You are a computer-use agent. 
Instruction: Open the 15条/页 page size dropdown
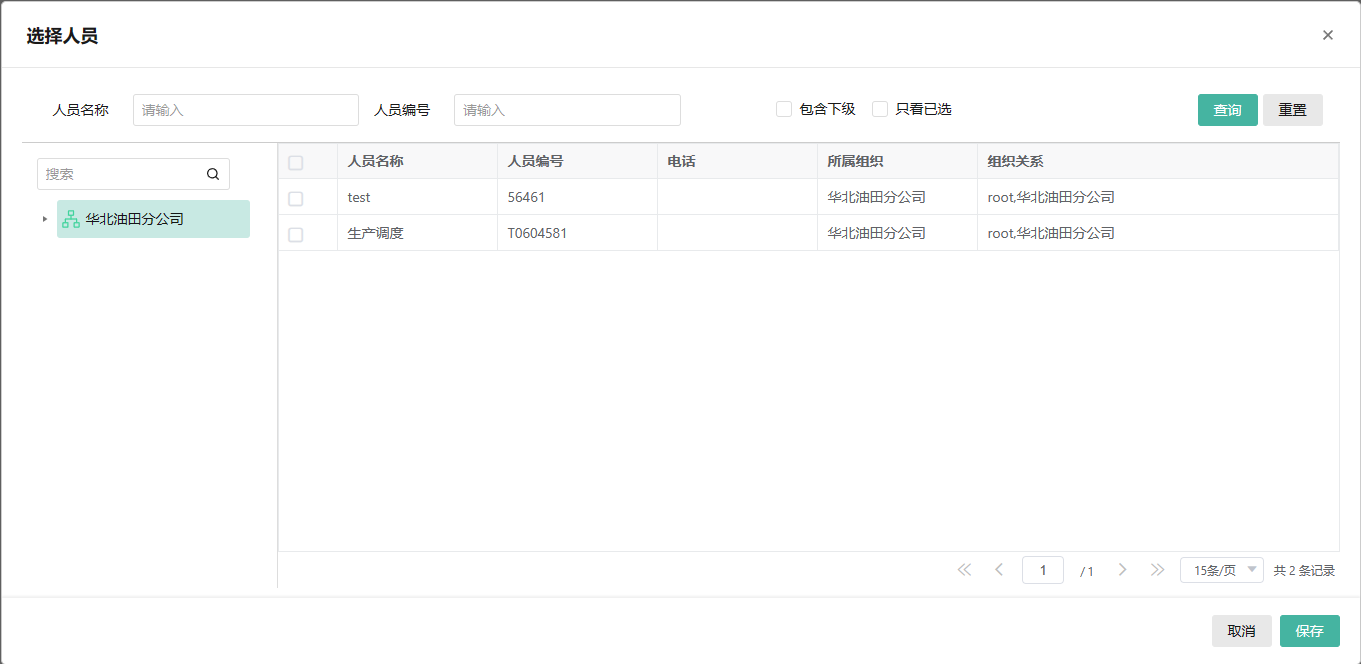pos(1221,570)
